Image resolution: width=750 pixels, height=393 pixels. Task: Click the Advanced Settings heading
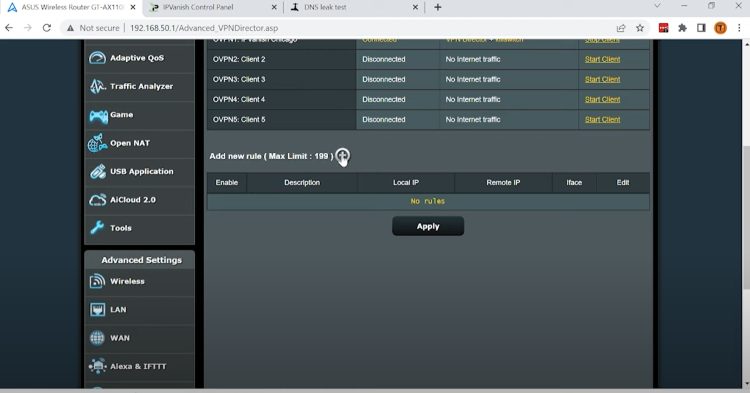pos(142,260)
